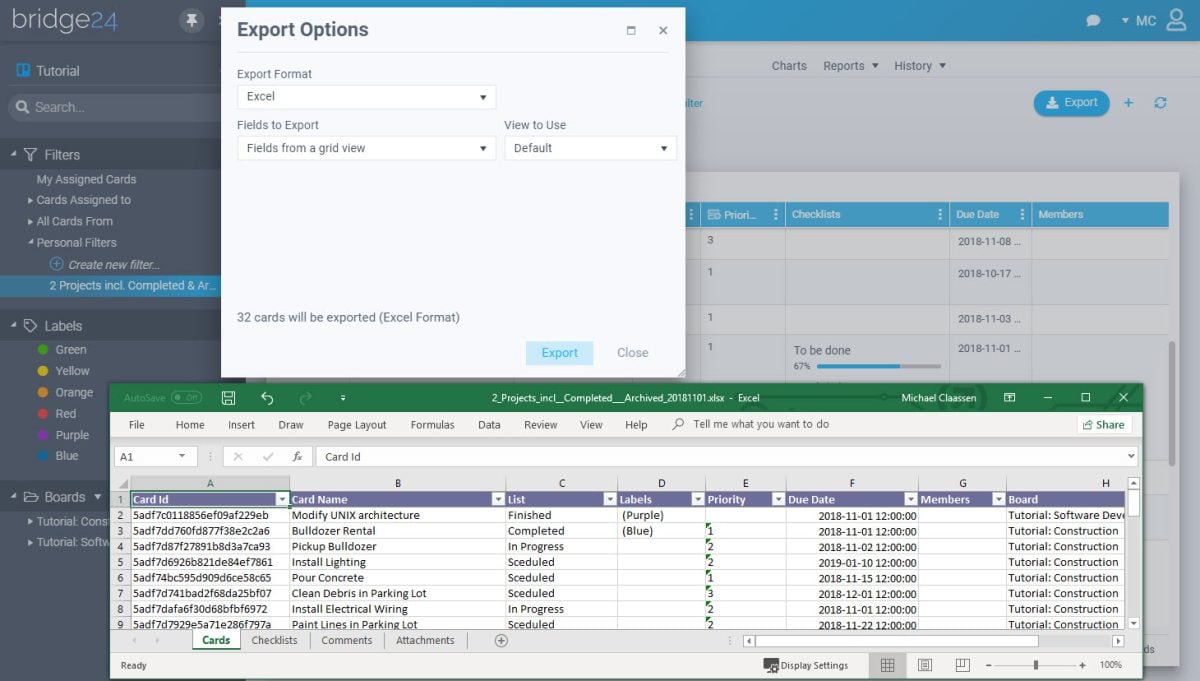Open the Card Id column filter dropdown
Image resolution: width=1200 pixels, height=681 pixels.
pyautogui.click(x=281, y=498)
